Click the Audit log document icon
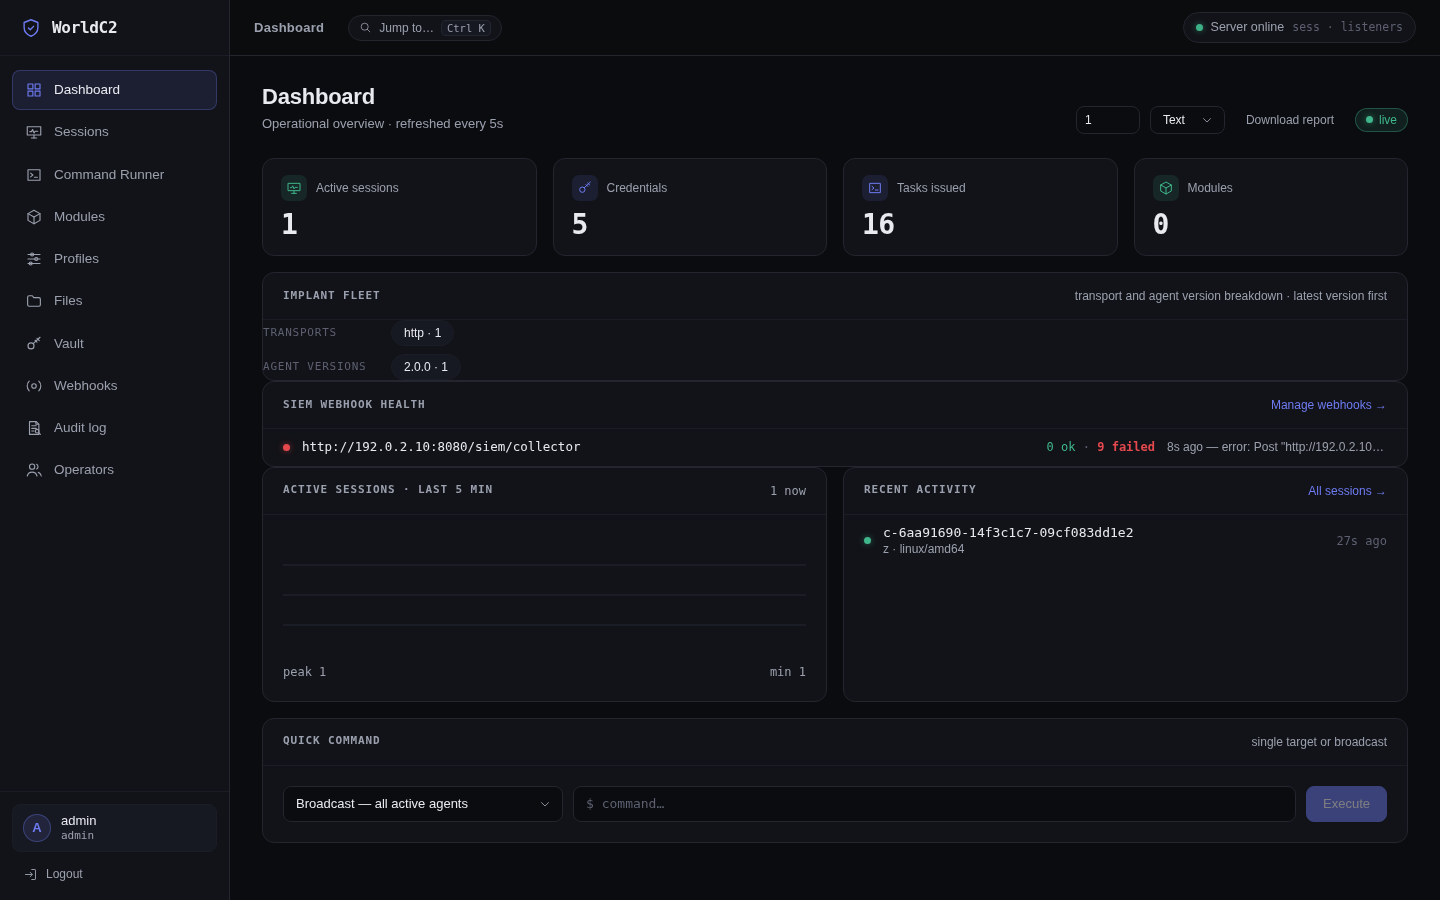This screenshot has height=900, width=1440. [34, 428]
